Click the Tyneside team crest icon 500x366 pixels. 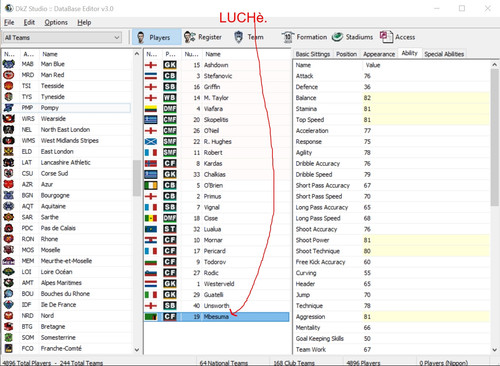[9, 97]
